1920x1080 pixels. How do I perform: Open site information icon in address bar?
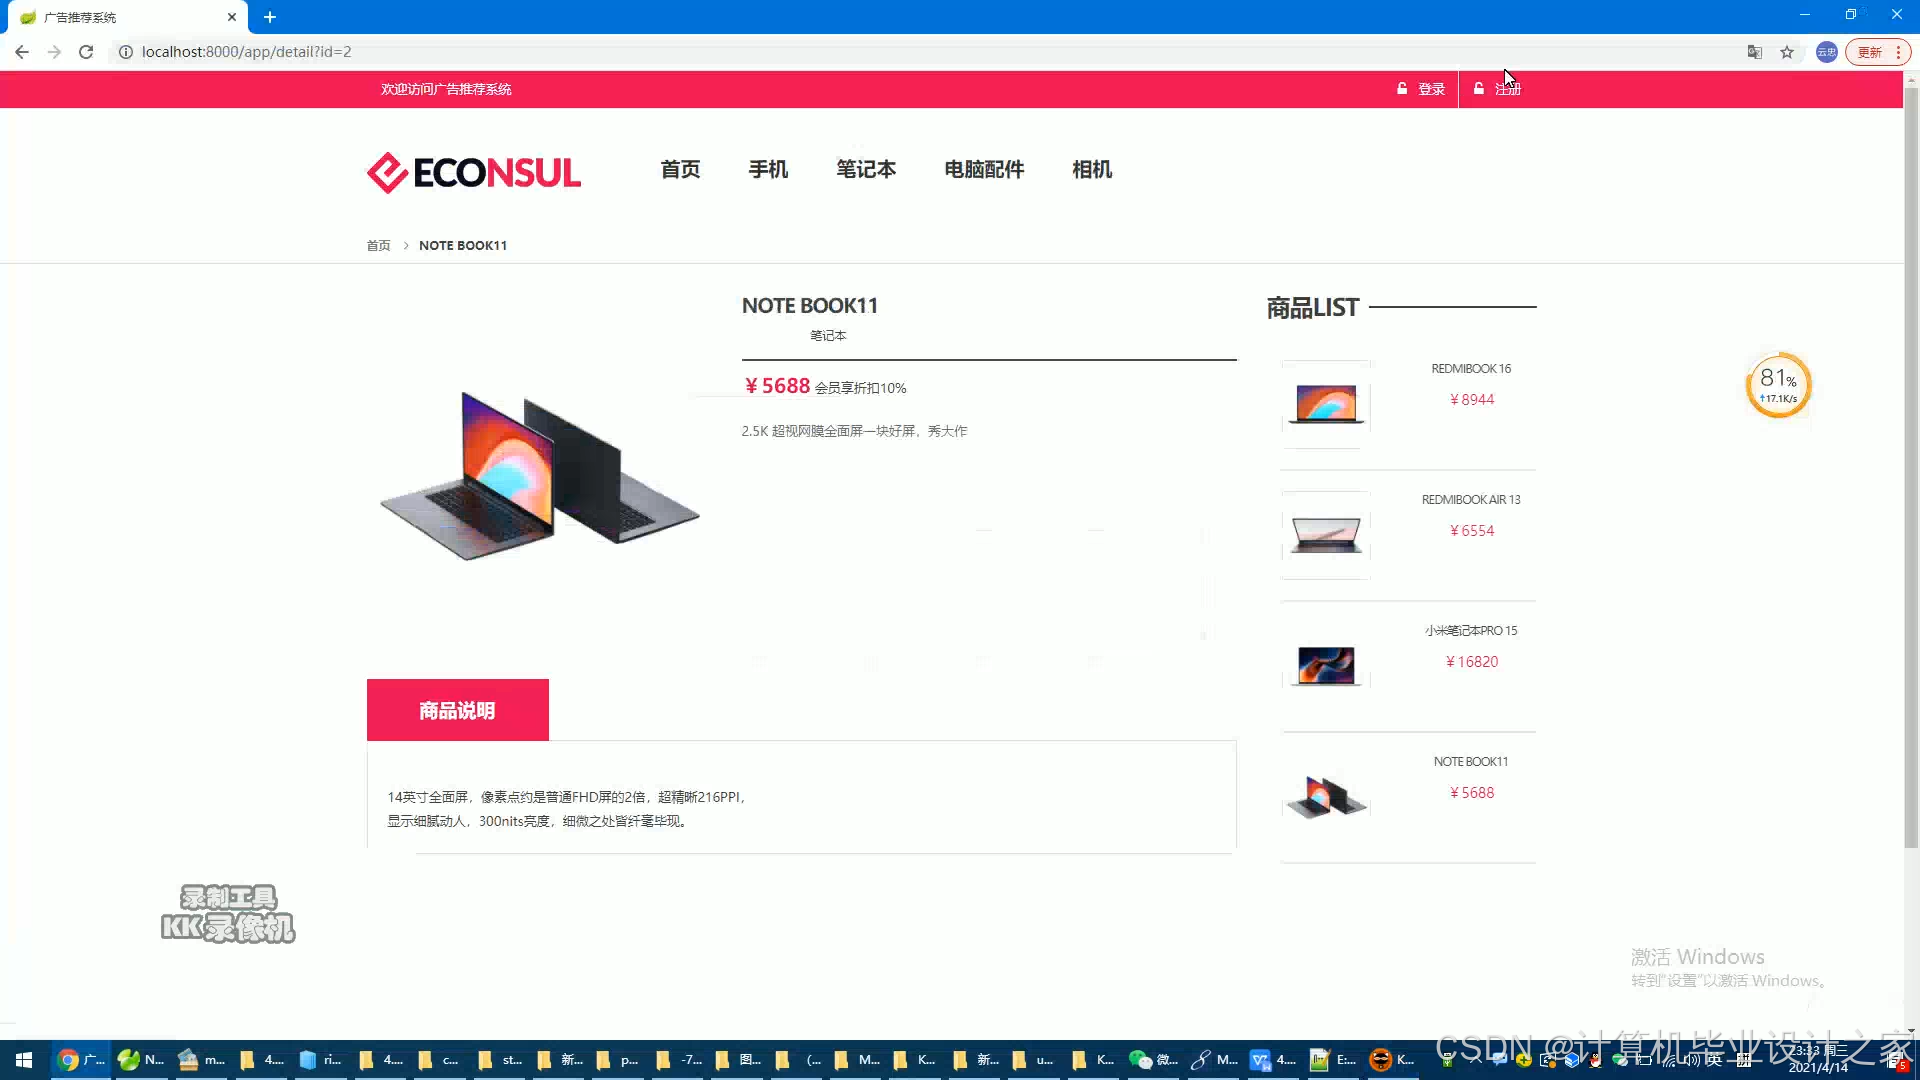[x=126, y=52]
